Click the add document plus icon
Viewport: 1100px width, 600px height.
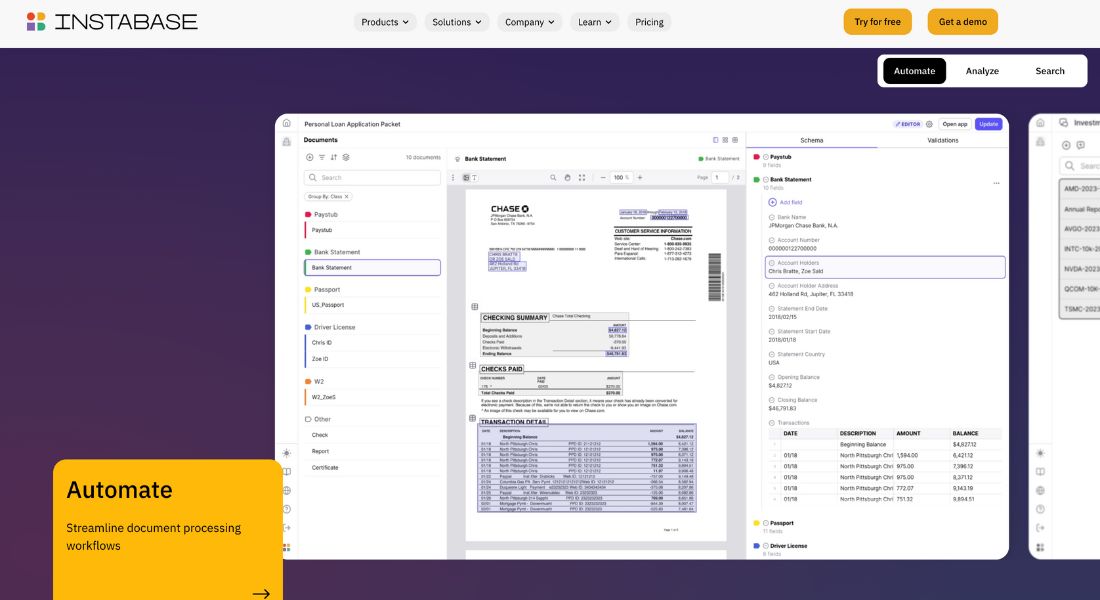(310, 157)
